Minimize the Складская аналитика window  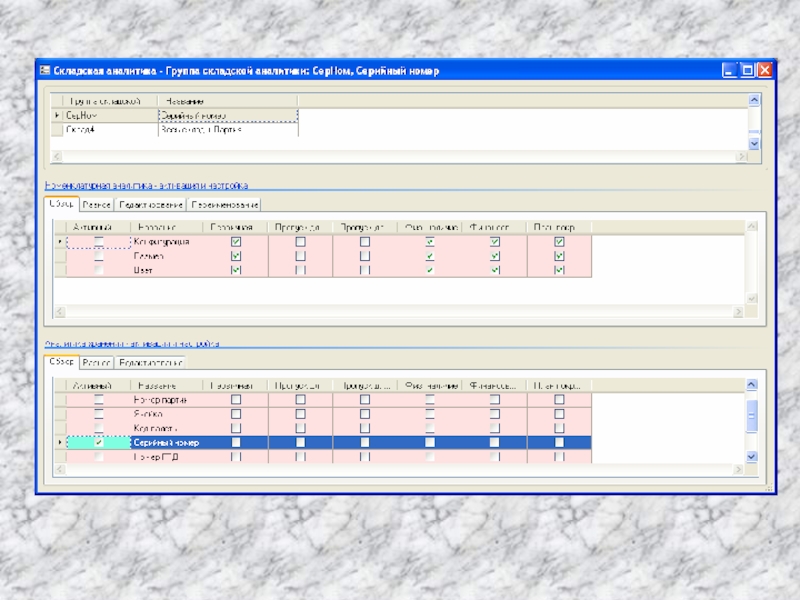[730, 70]
